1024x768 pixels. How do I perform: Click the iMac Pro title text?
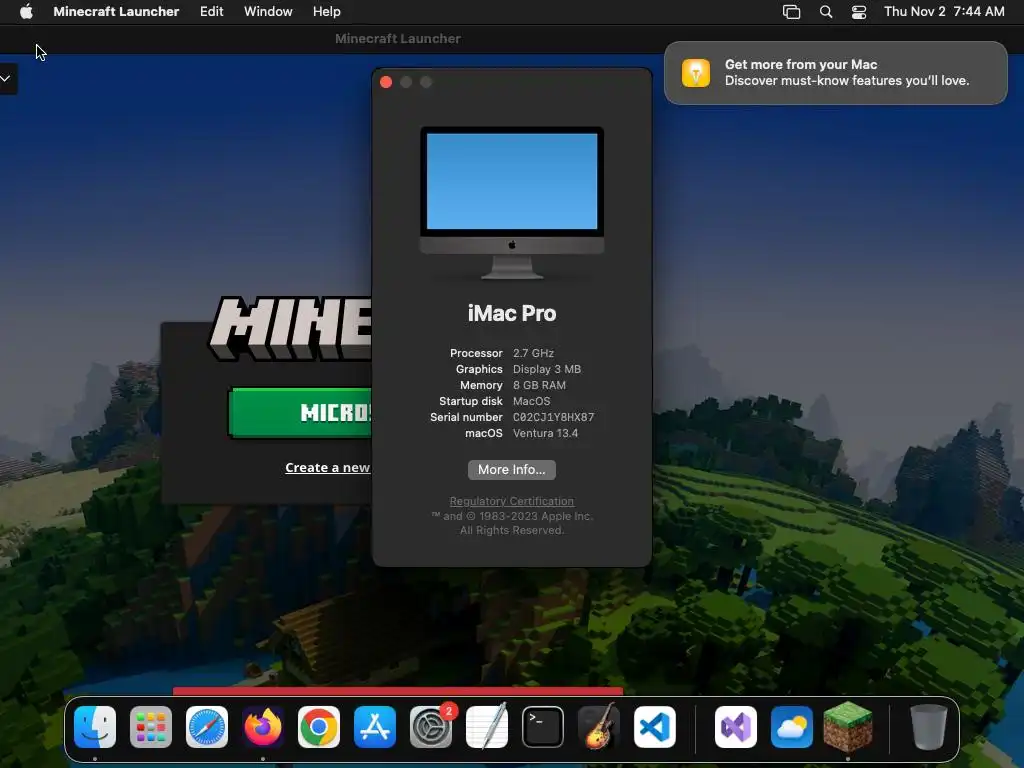click(x=512, y=313)
